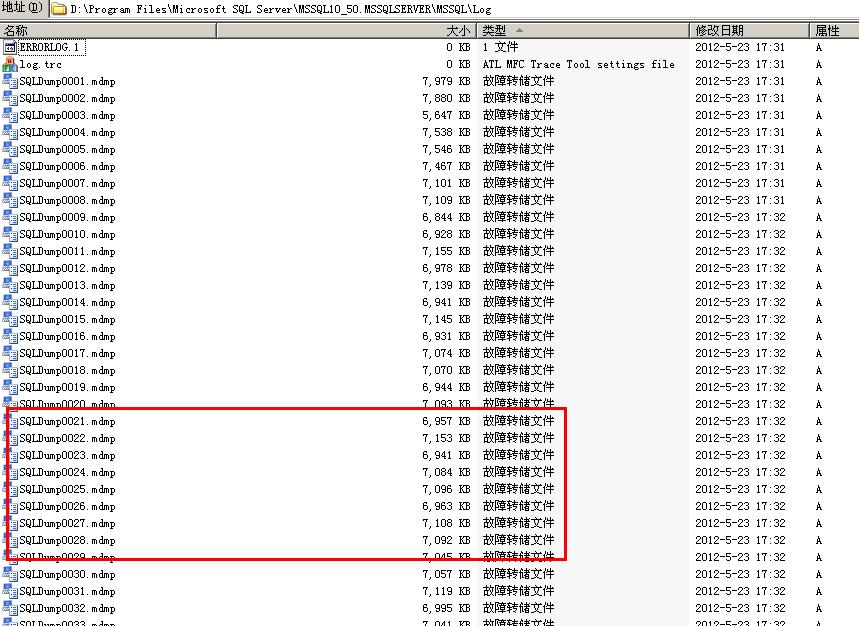This screenshot has height=626, width=859.
Task: Click the 7,119 KB size of SQLDump0031
Action: (x=446, y=591)
